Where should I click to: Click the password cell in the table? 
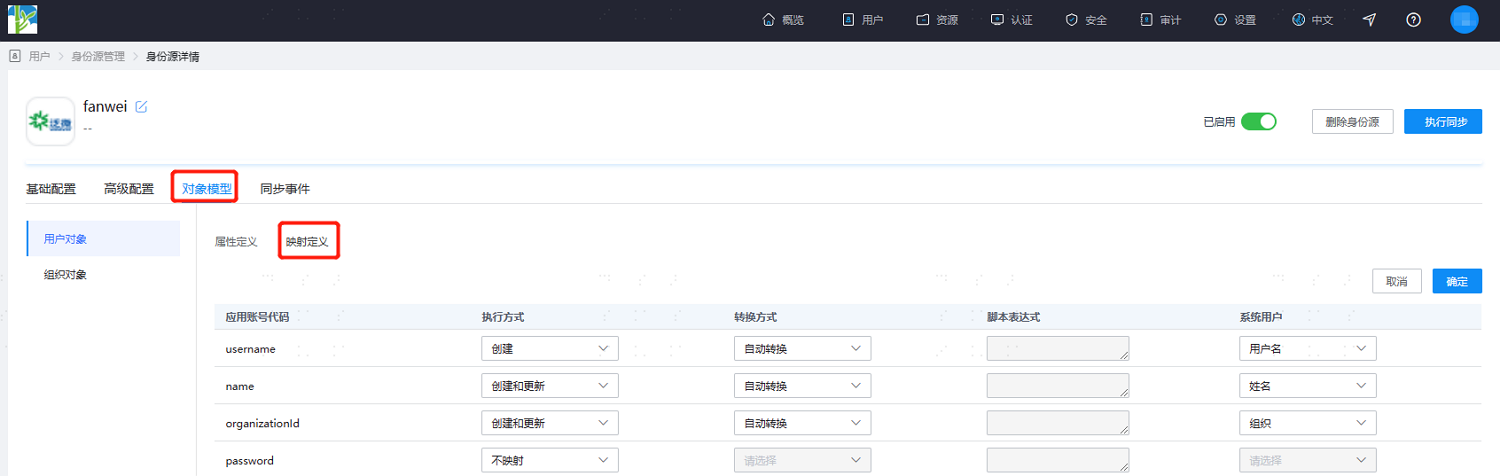(x=249, y=461)
